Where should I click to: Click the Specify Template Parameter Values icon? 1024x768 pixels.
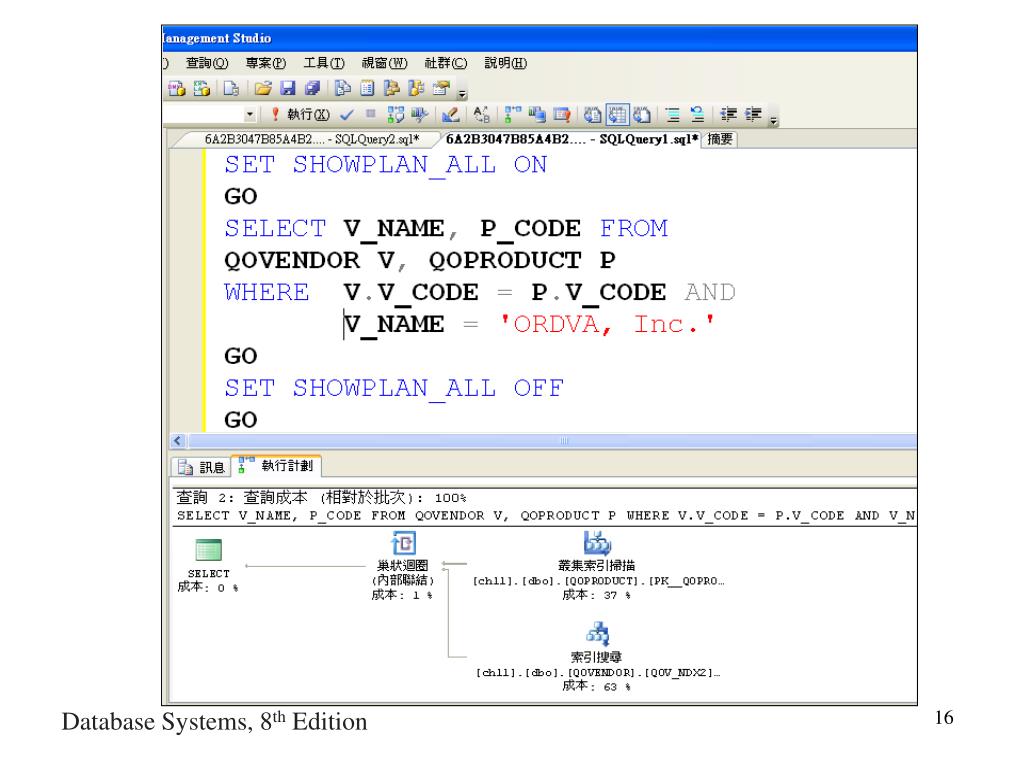coord(482,115)
